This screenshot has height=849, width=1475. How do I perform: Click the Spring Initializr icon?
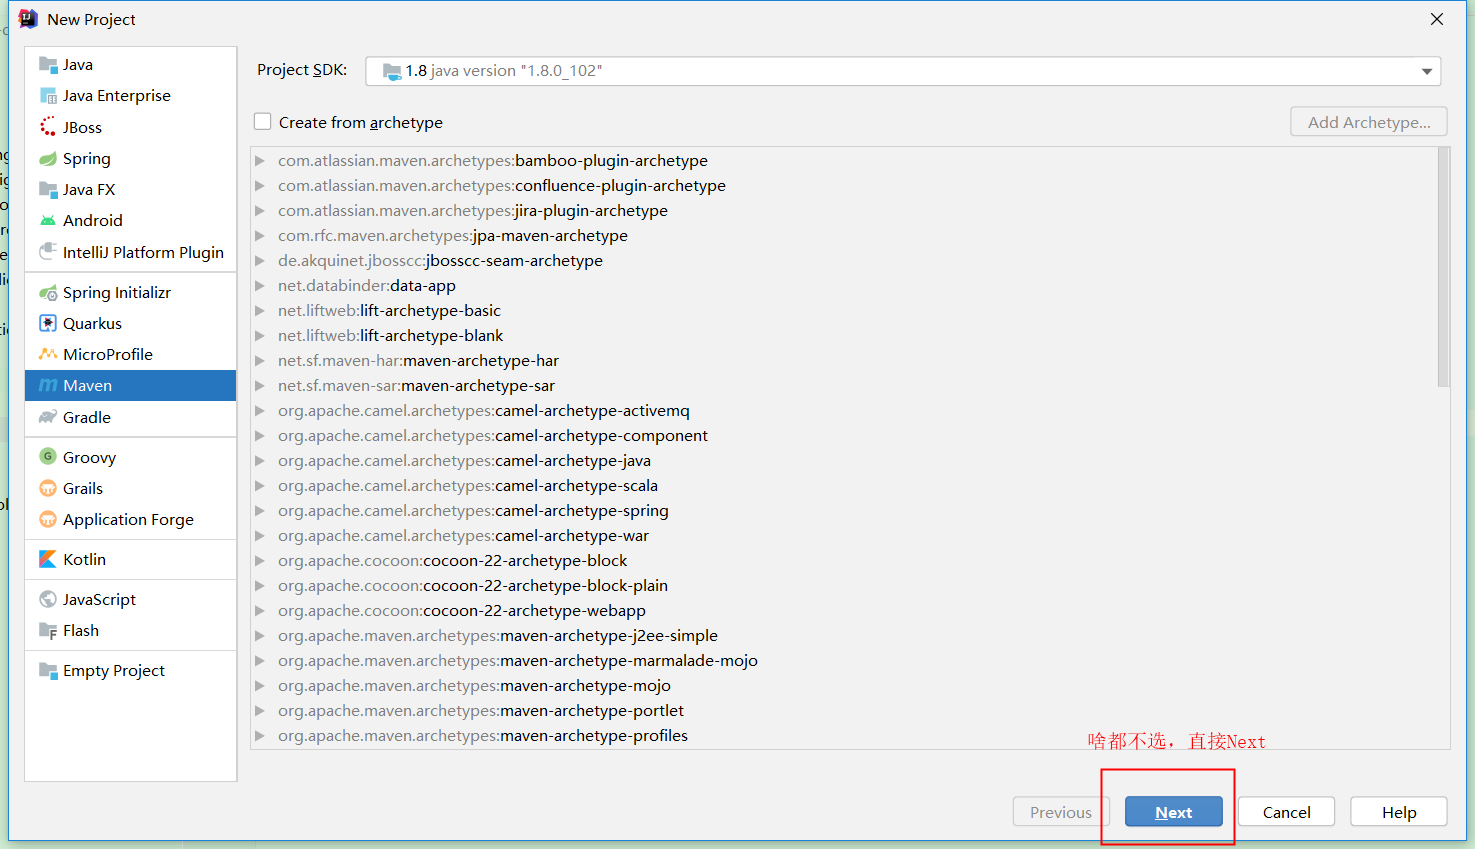[x=48, y=292]
